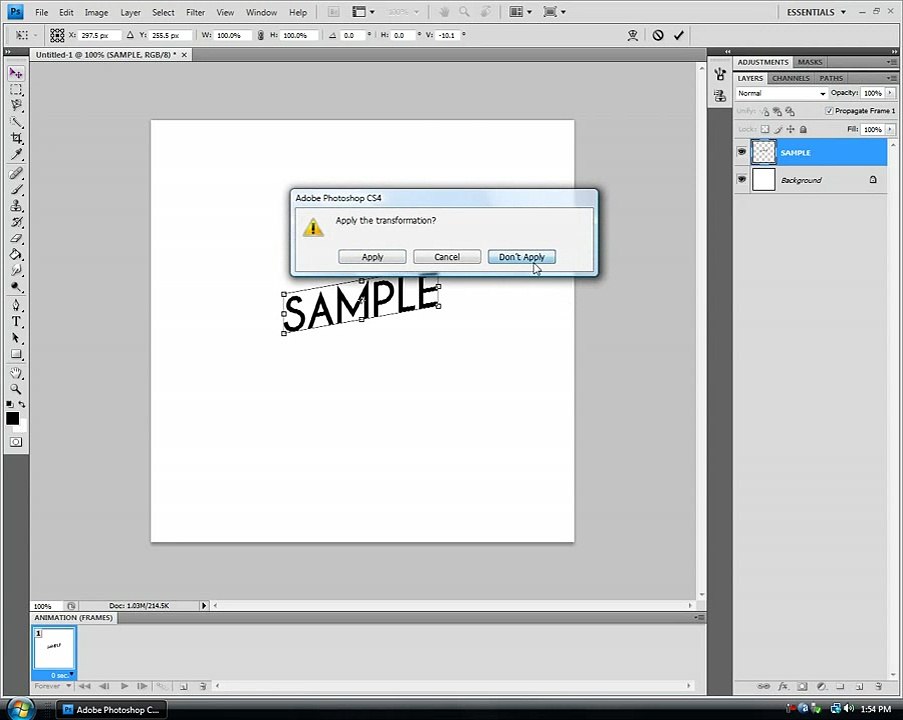Select animation frame 1 thumbnail
This screenshot has width=903, height=720.
[x=54, y=649]
